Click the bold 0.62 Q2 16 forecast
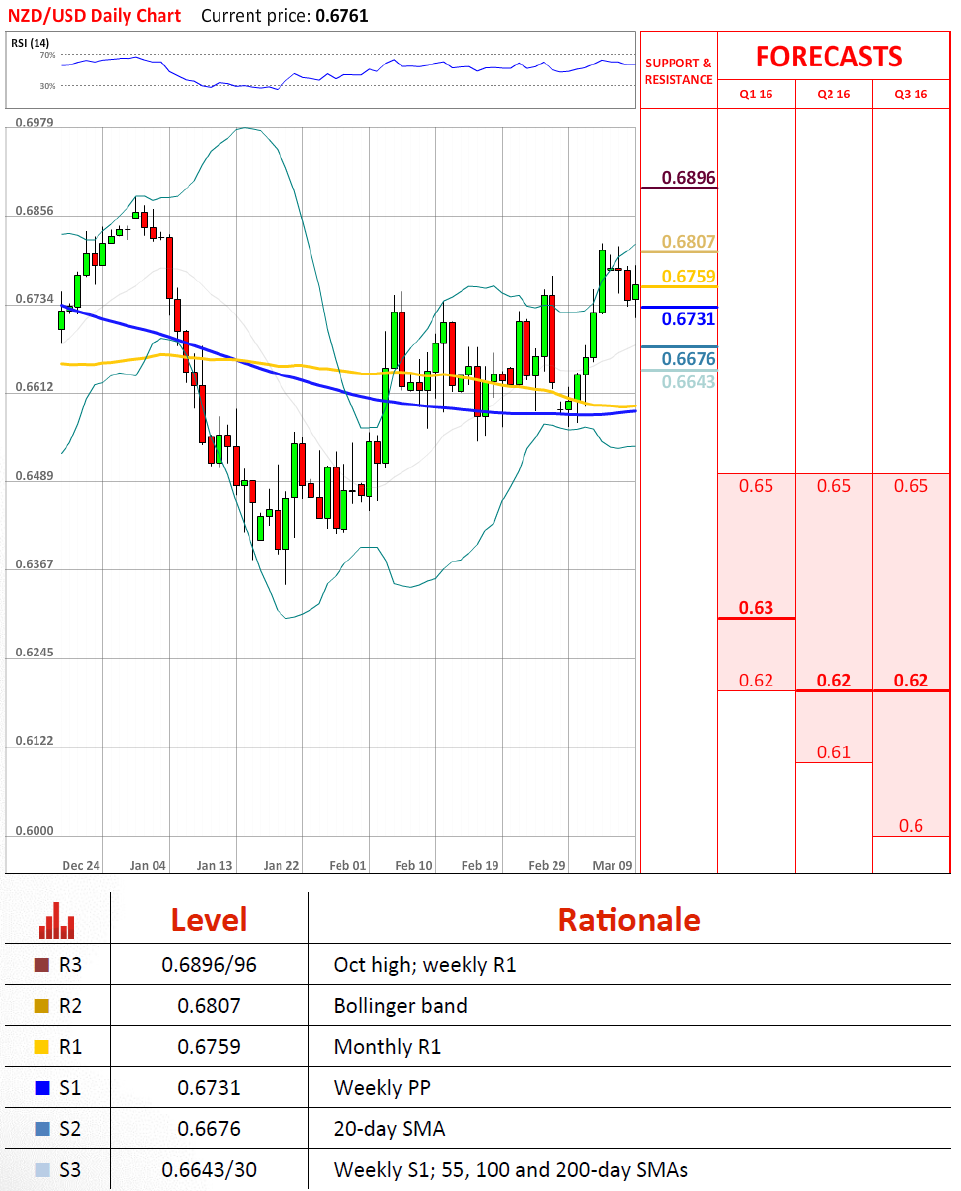This screenshot has height=1191, width=961. coord(833,681)
